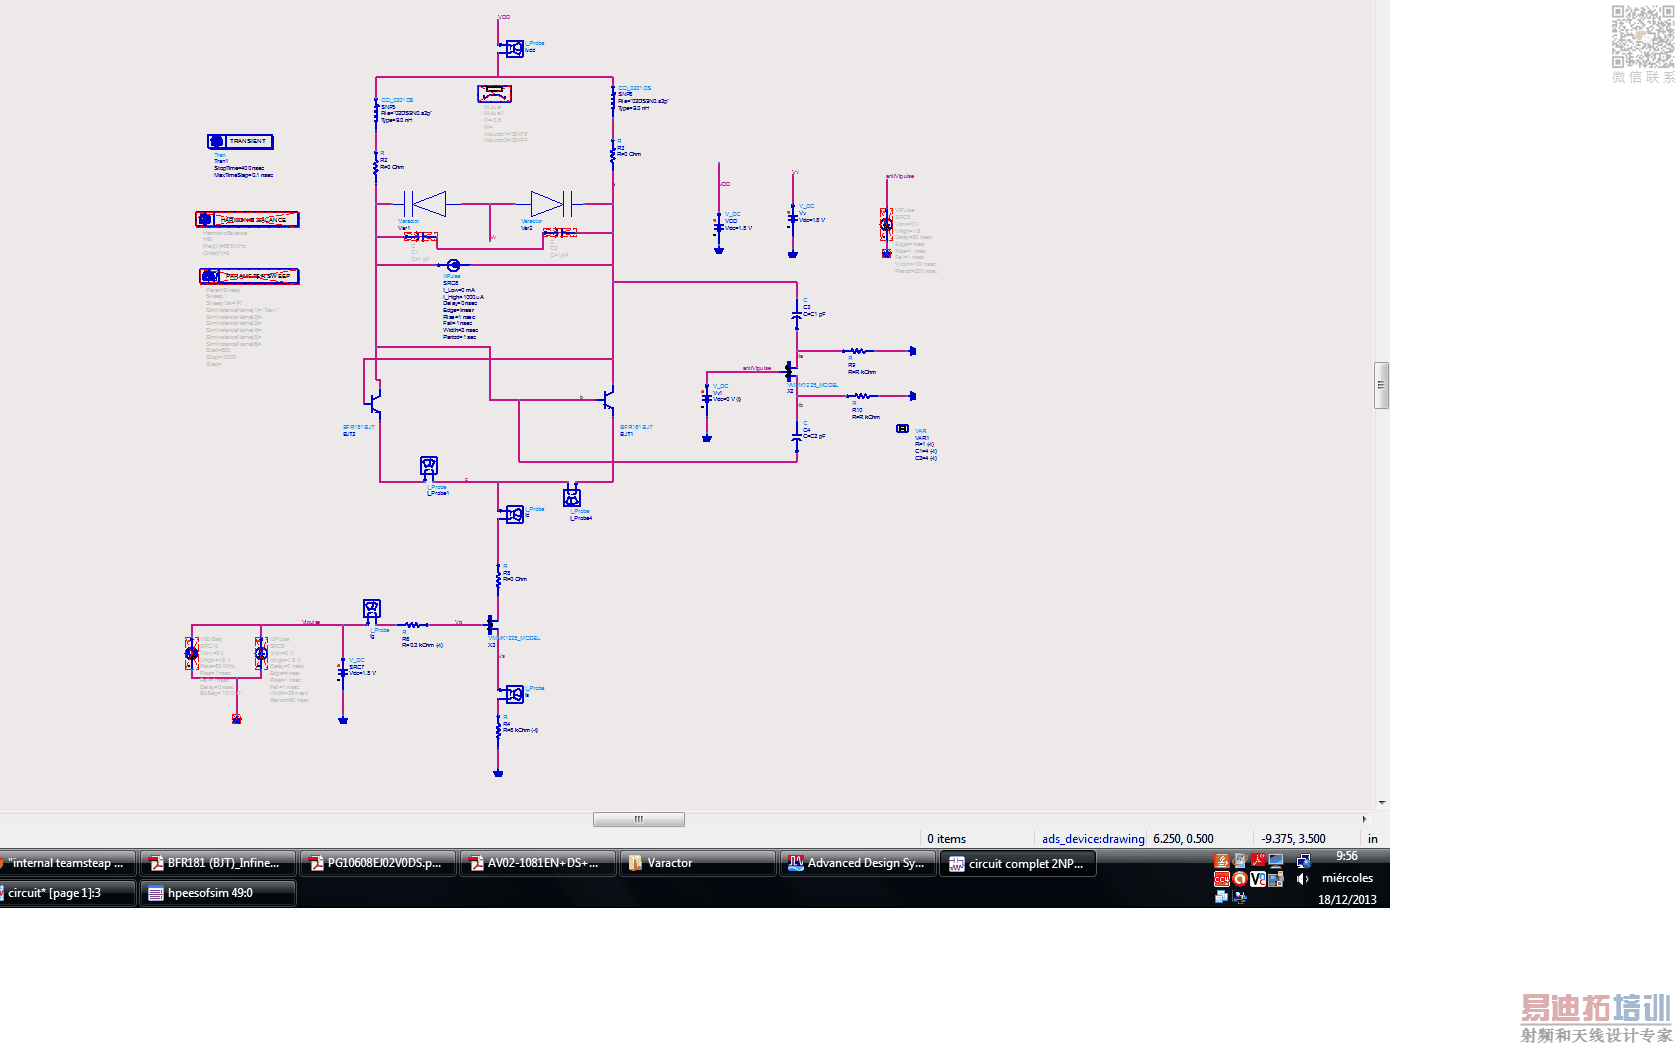Screen dimensions: 1680x1050
Task: Select the V_DC source VDD
Action: (x=719, y=227)
